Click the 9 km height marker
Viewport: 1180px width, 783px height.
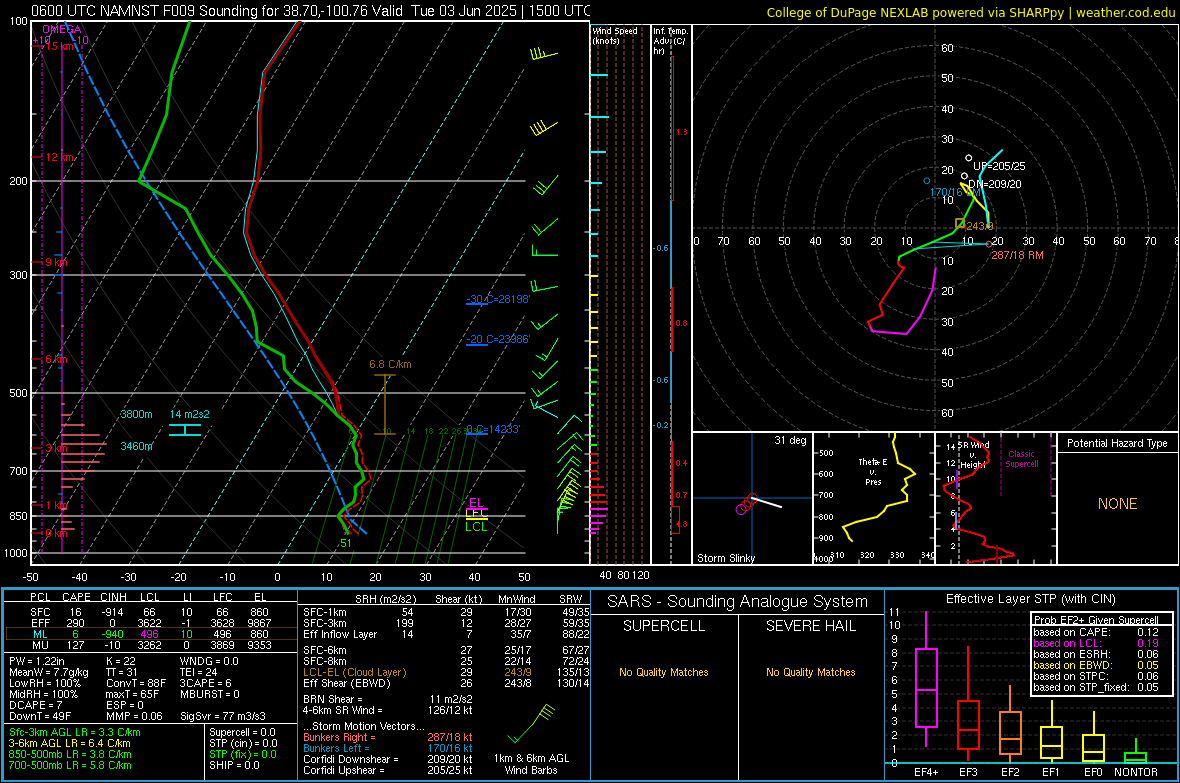(56, 263)
